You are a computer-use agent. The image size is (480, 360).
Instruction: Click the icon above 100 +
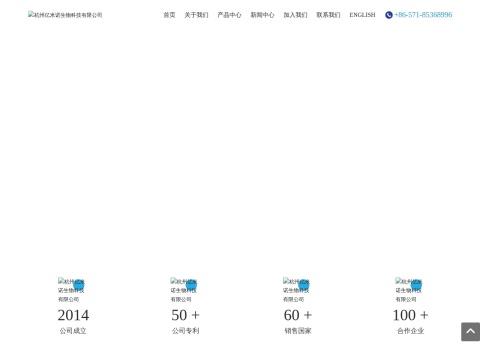[x=408, y=290]
